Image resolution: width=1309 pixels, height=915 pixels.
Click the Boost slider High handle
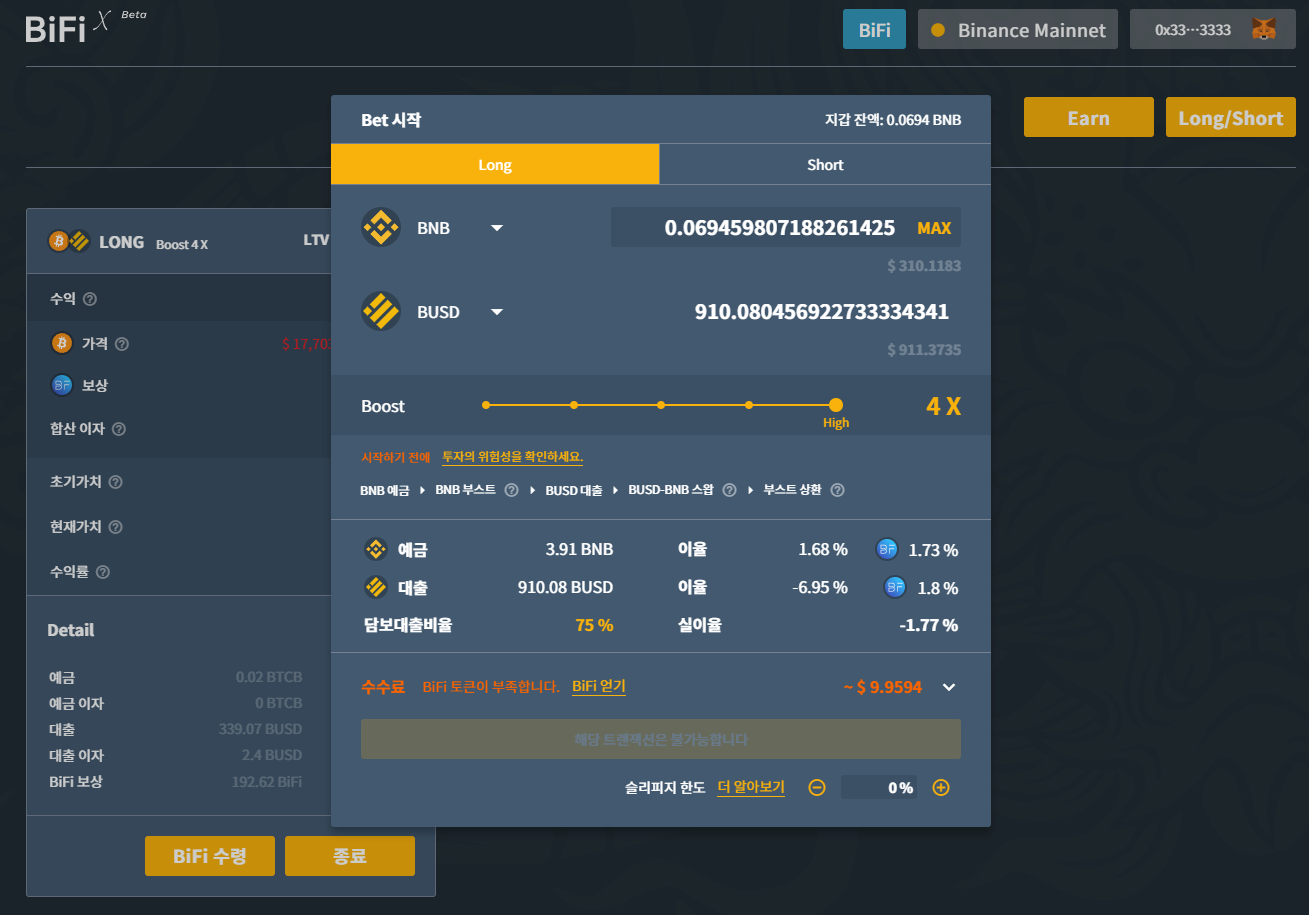[836, 405]
